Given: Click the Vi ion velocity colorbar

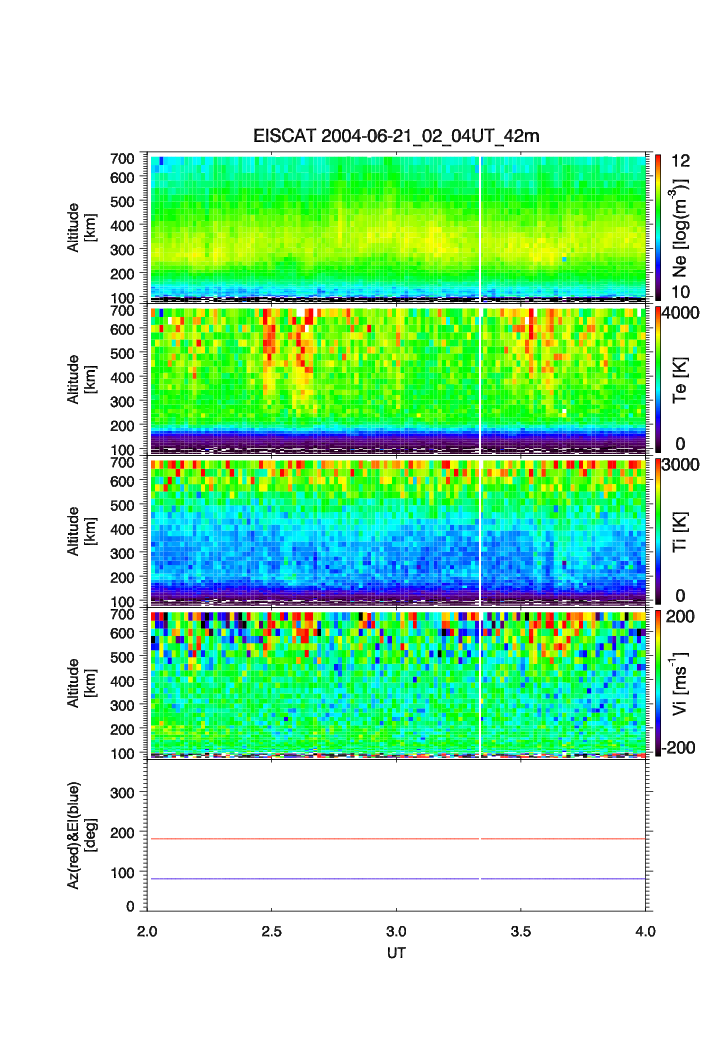Looking at the screenshot, I should pyautogui.click(x=659, y=683).
